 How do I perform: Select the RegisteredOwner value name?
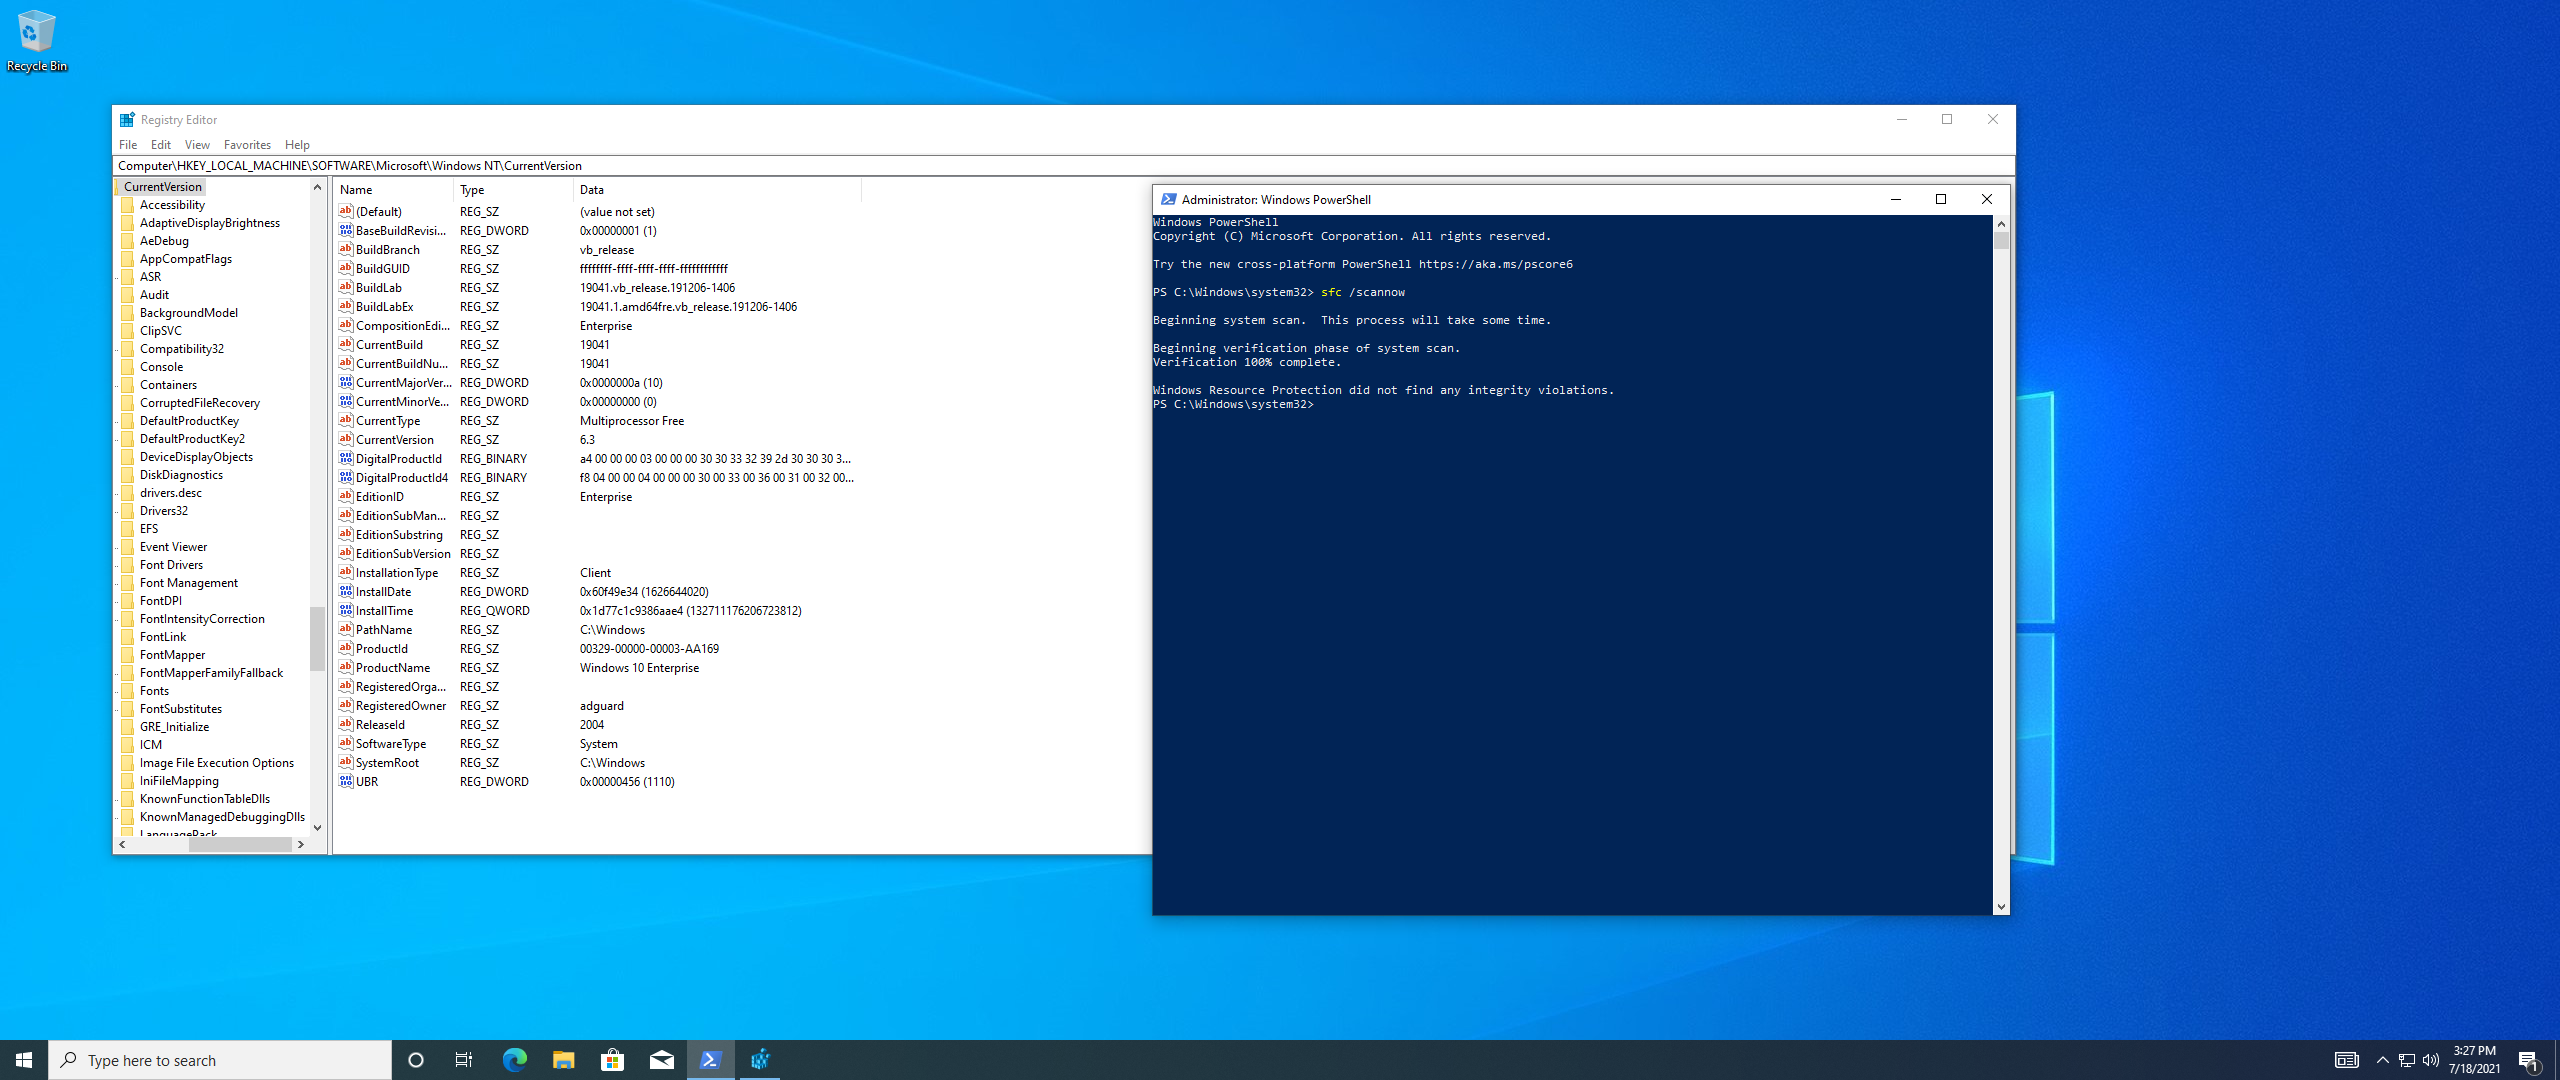[401, 706]
